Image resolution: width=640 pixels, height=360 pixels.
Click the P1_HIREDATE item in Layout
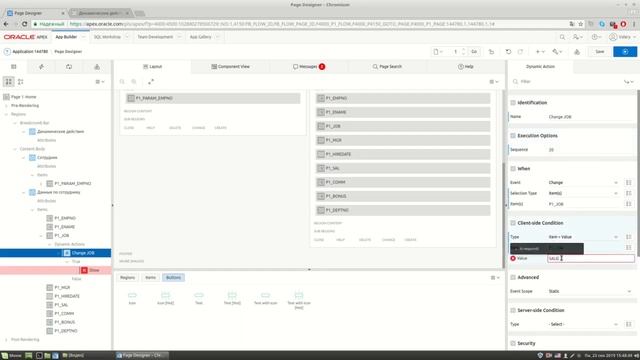pyautogui.click(x=403, y=154)
